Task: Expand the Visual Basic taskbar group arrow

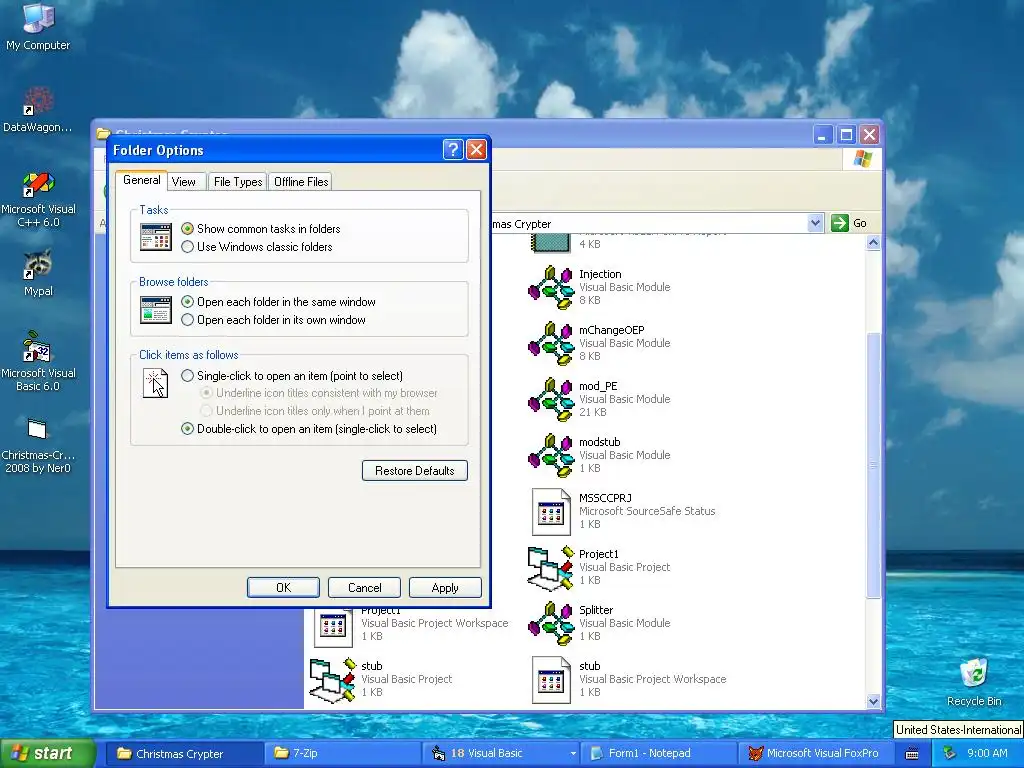Action: coord(573,754)
